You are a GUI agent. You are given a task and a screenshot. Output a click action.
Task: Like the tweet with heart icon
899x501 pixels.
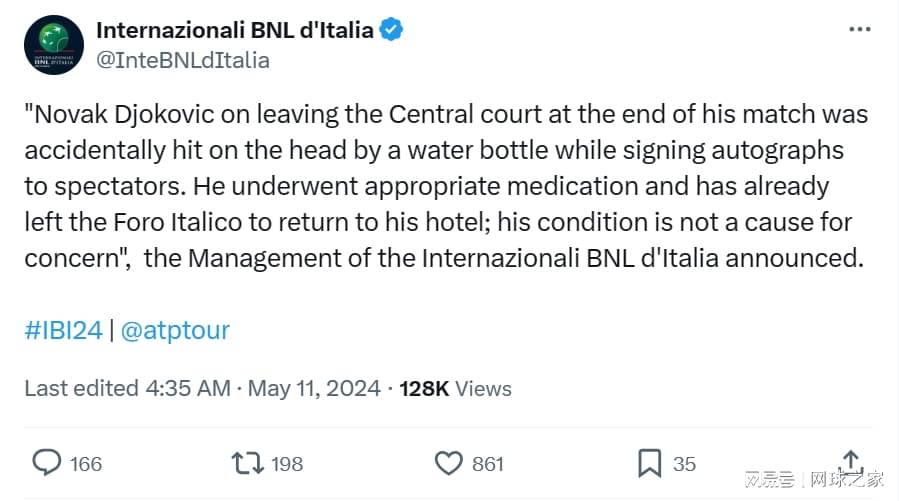(x=448, y=463)
